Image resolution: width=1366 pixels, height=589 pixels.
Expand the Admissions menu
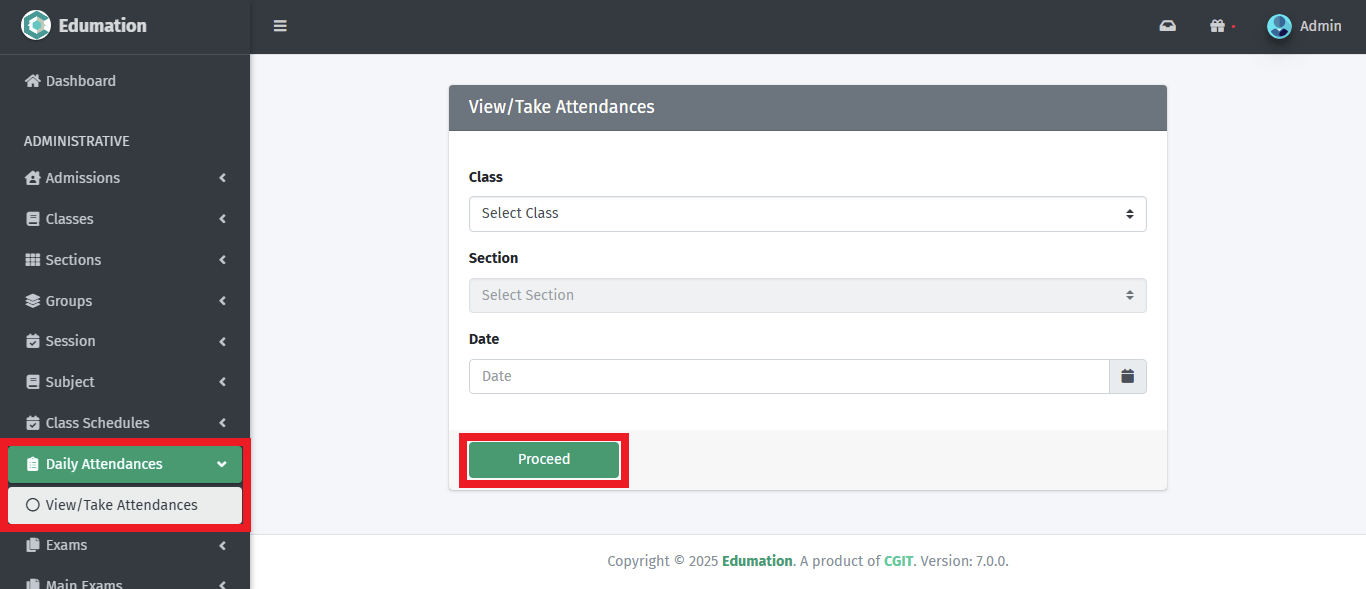[125, 178]
